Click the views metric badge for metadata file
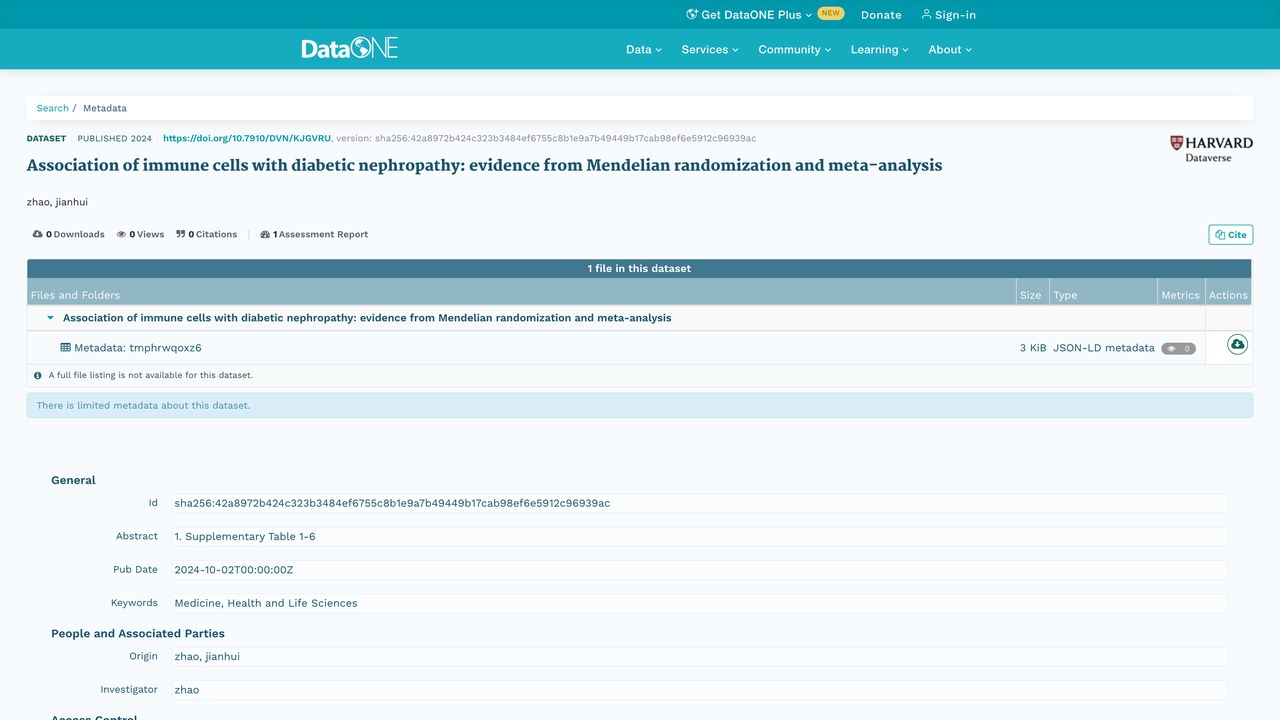Screen dimensions: 1280x720 [1178, 349]
